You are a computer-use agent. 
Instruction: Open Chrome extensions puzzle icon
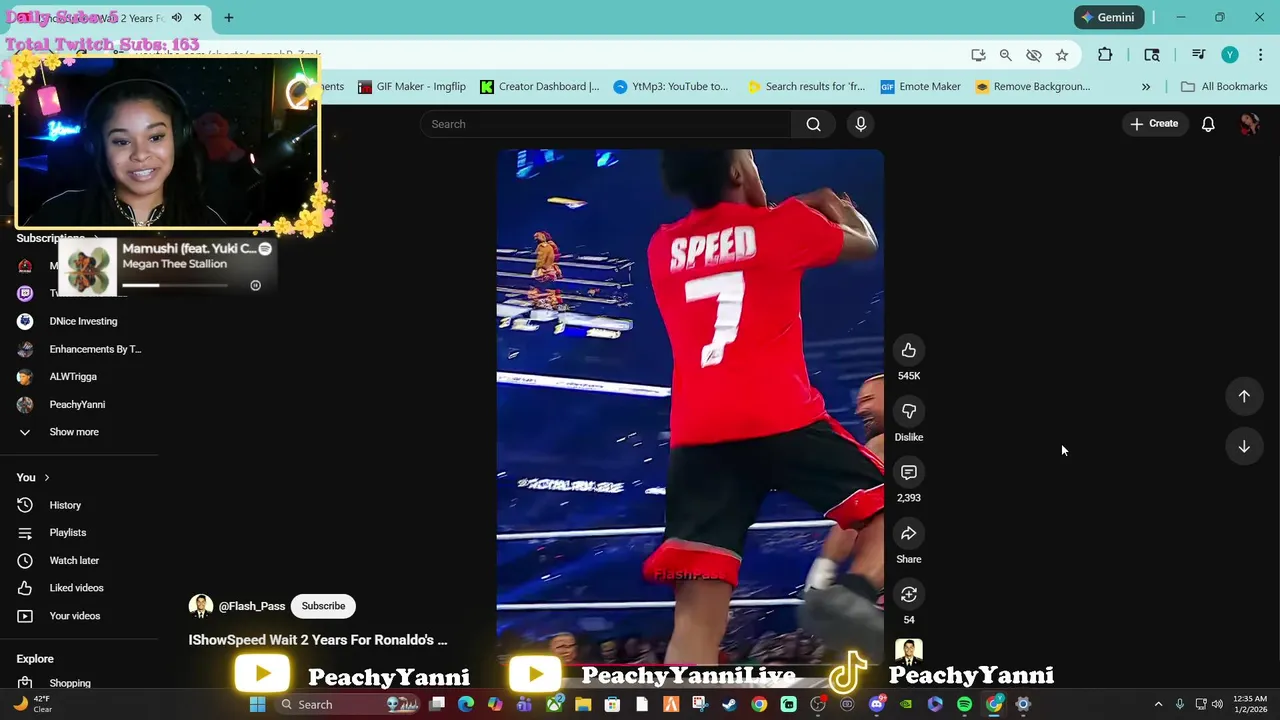click(x=1105, y=55)
